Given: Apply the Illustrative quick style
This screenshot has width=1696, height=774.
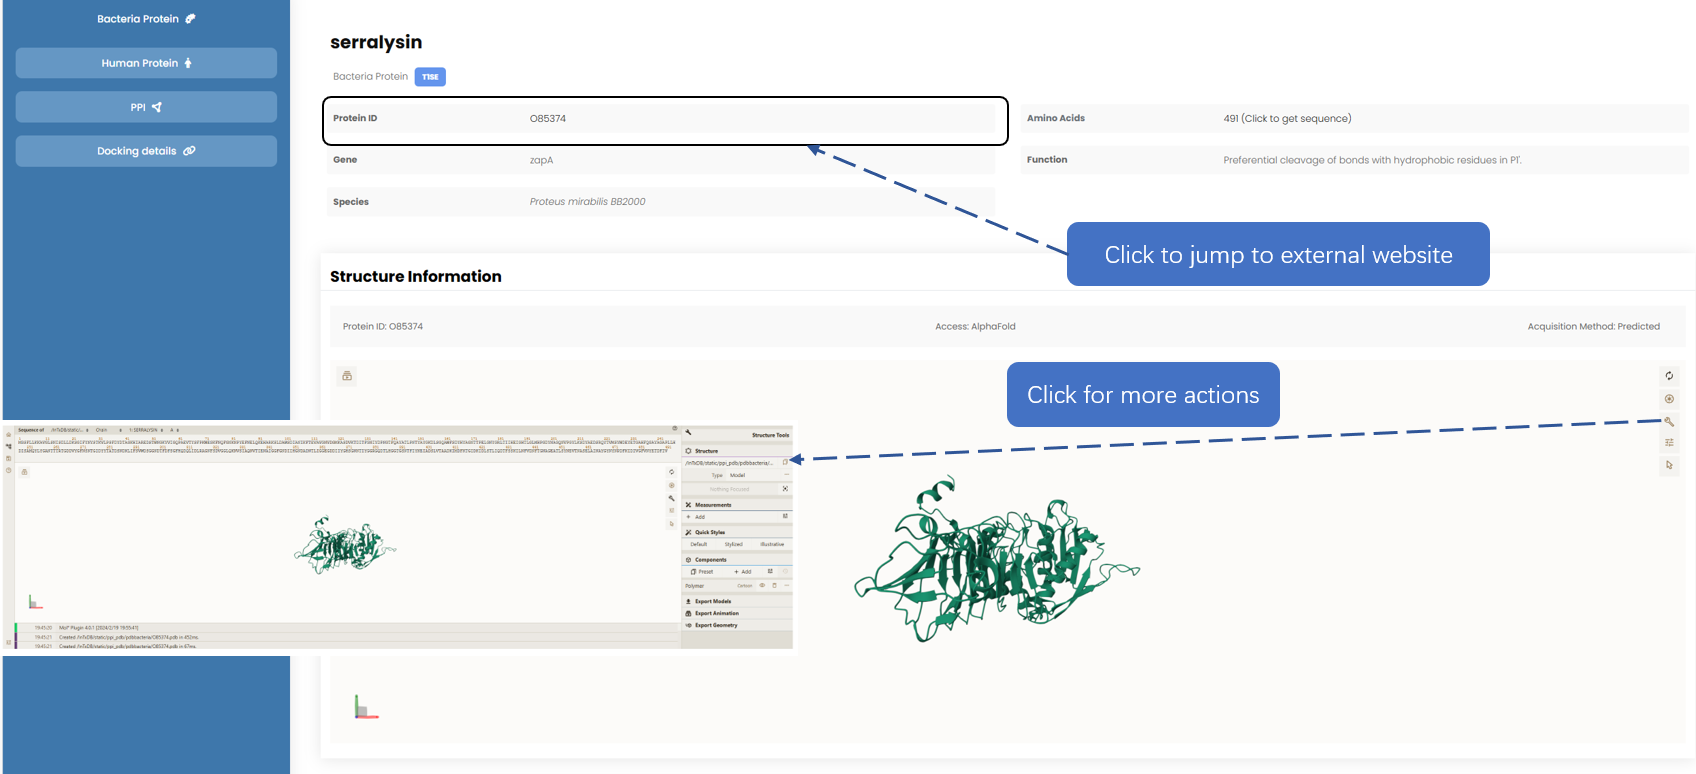Looking at the screenshot, I should coord(772,545).
